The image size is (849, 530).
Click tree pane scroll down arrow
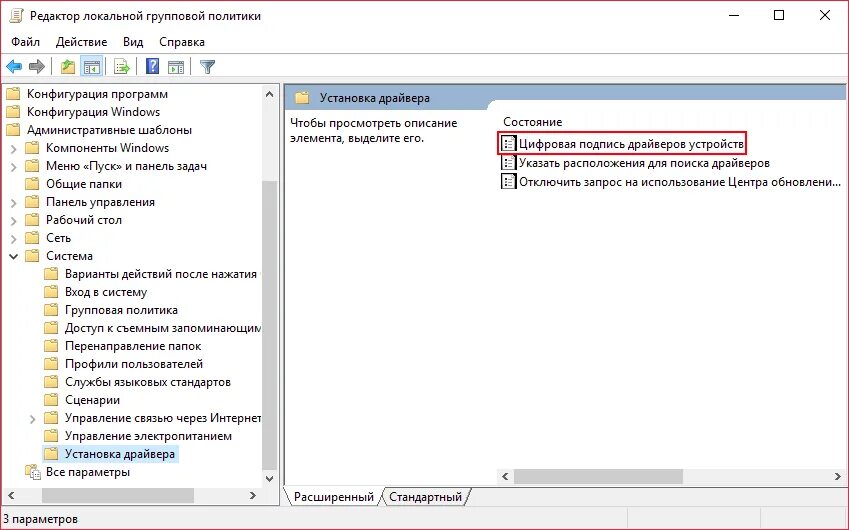269,478
